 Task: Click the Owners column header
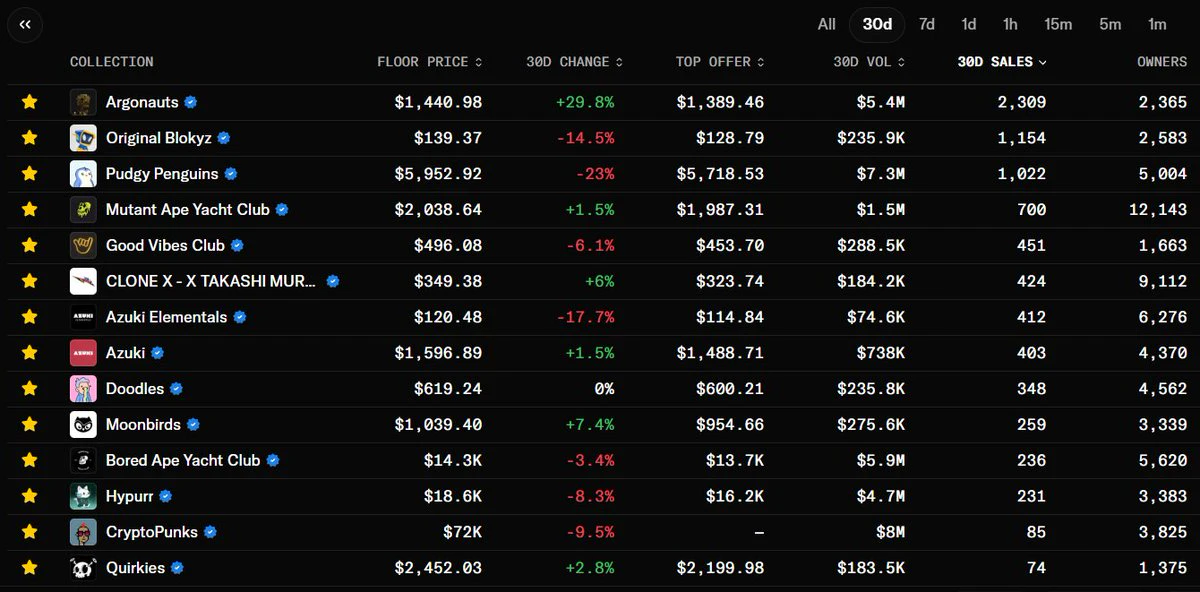click(x=1162, y=62)
